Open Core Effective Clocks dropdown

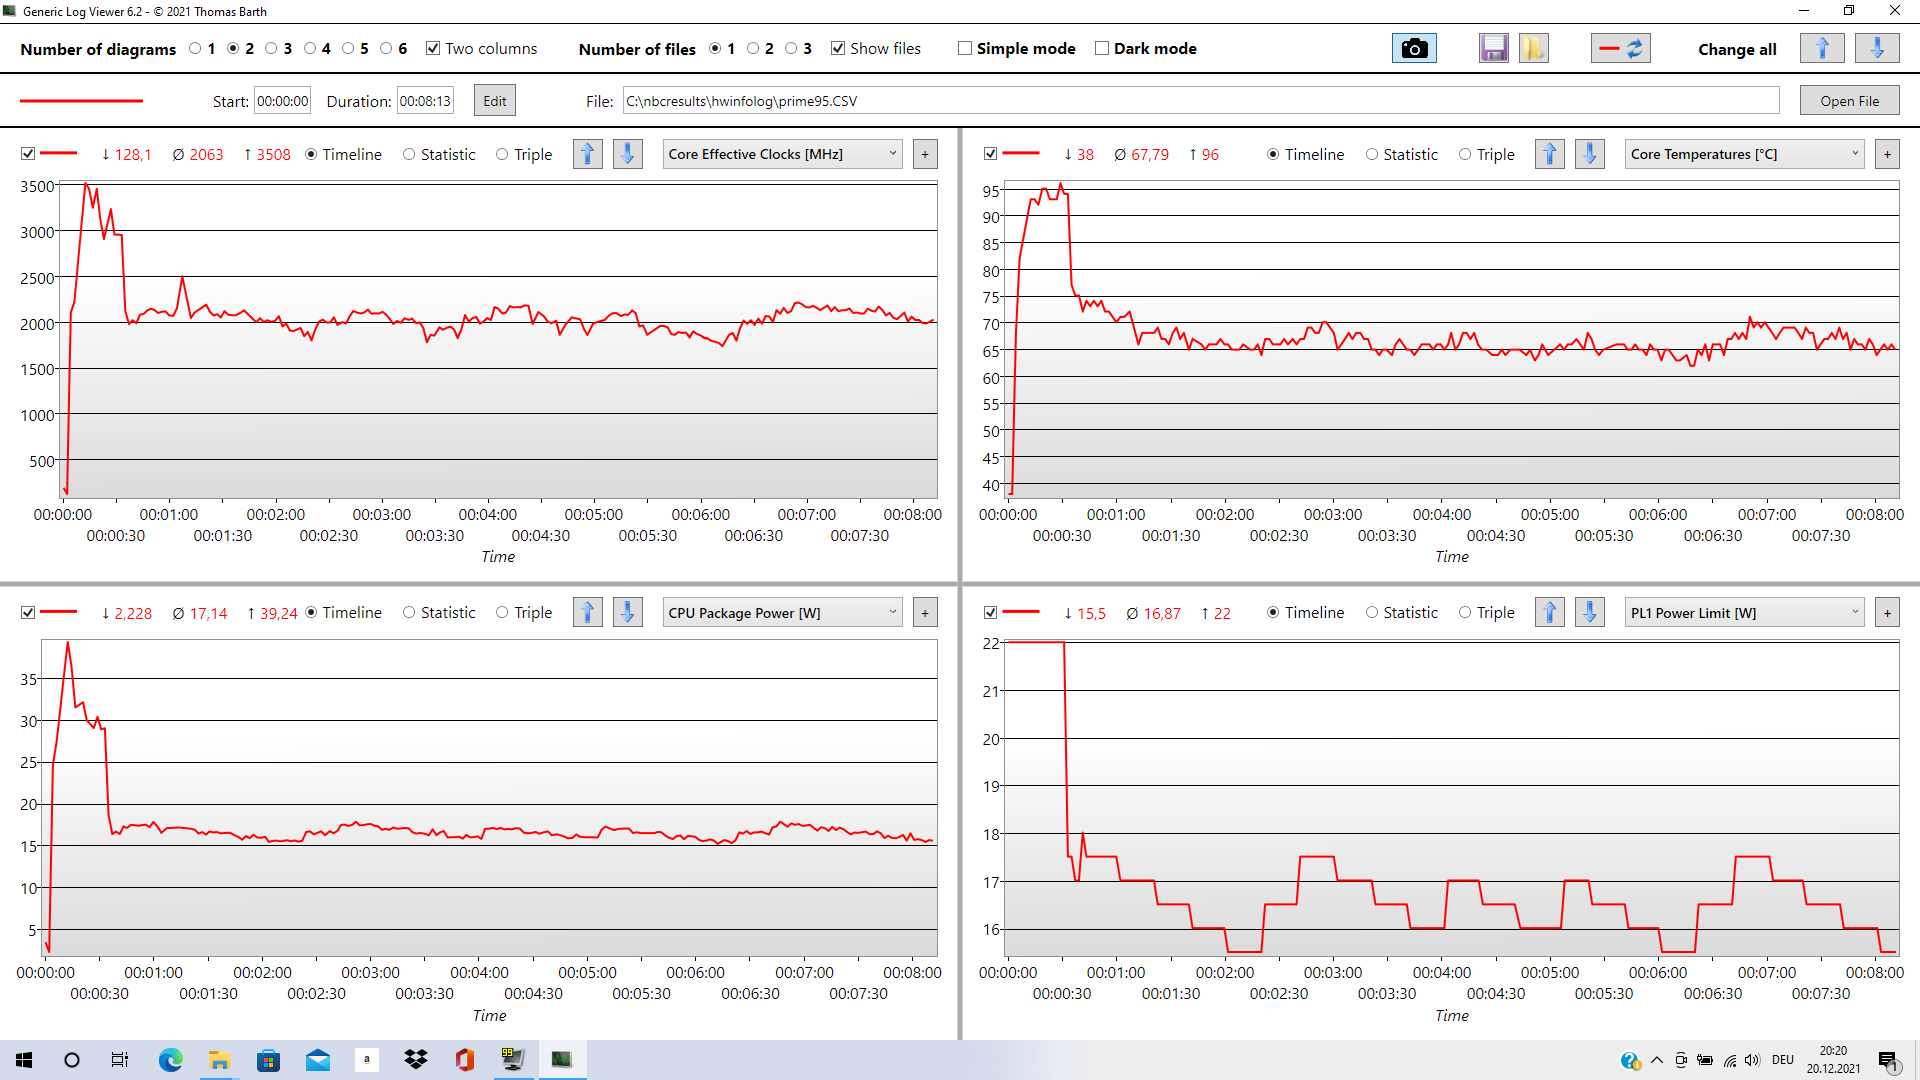(x=782, y=154)
